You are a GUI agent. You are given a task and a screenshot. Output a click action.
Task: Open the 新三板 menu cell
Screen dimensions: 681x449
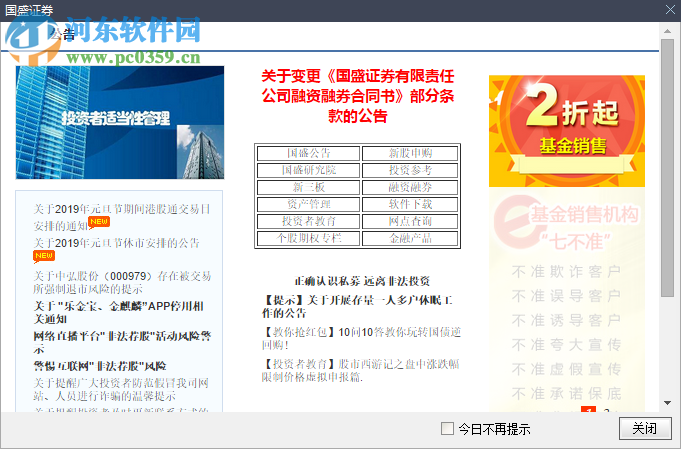coord(308,187)
